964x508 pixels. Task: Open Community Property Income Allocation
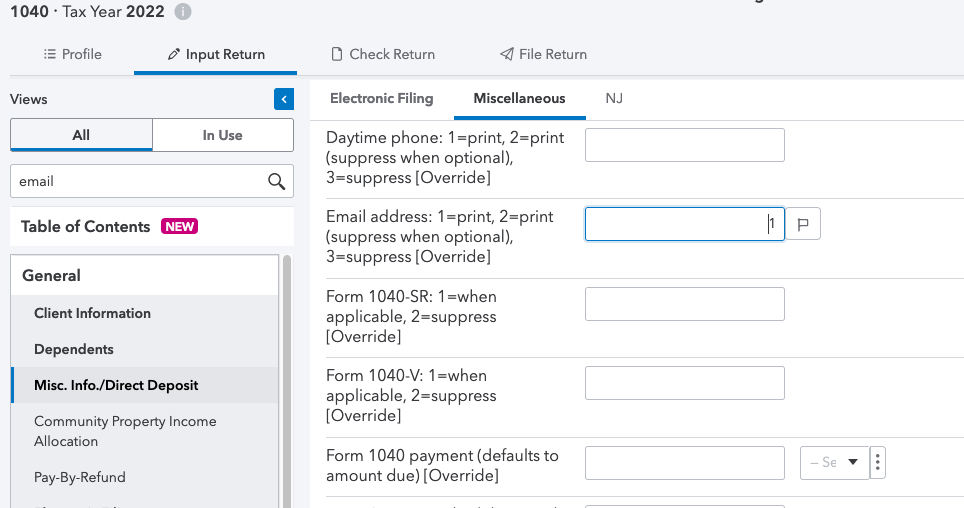click(x=125, y=431)
